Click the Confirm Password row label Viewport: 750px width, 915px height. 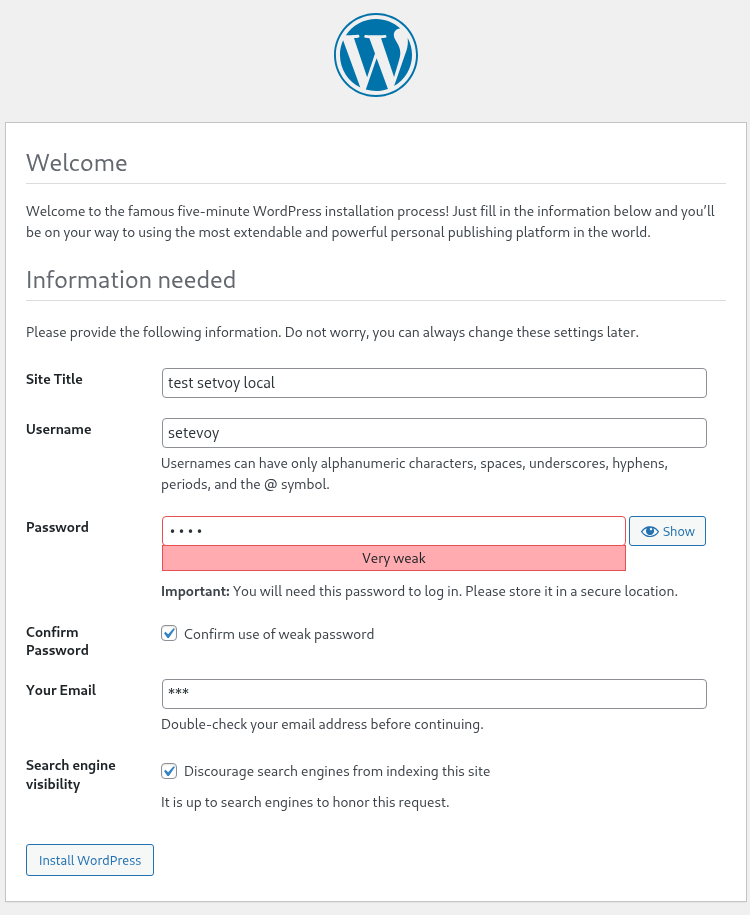(57, 641)
